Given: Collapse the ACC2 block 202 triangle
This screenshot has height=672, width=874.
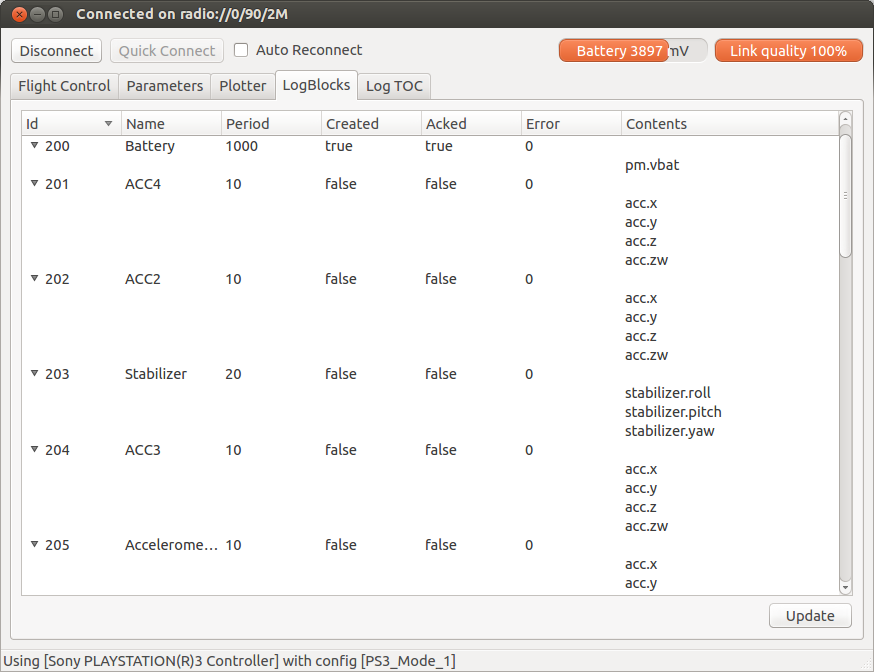Looking at the screenshot, I should pyautogui.click(x=35, y=278).
